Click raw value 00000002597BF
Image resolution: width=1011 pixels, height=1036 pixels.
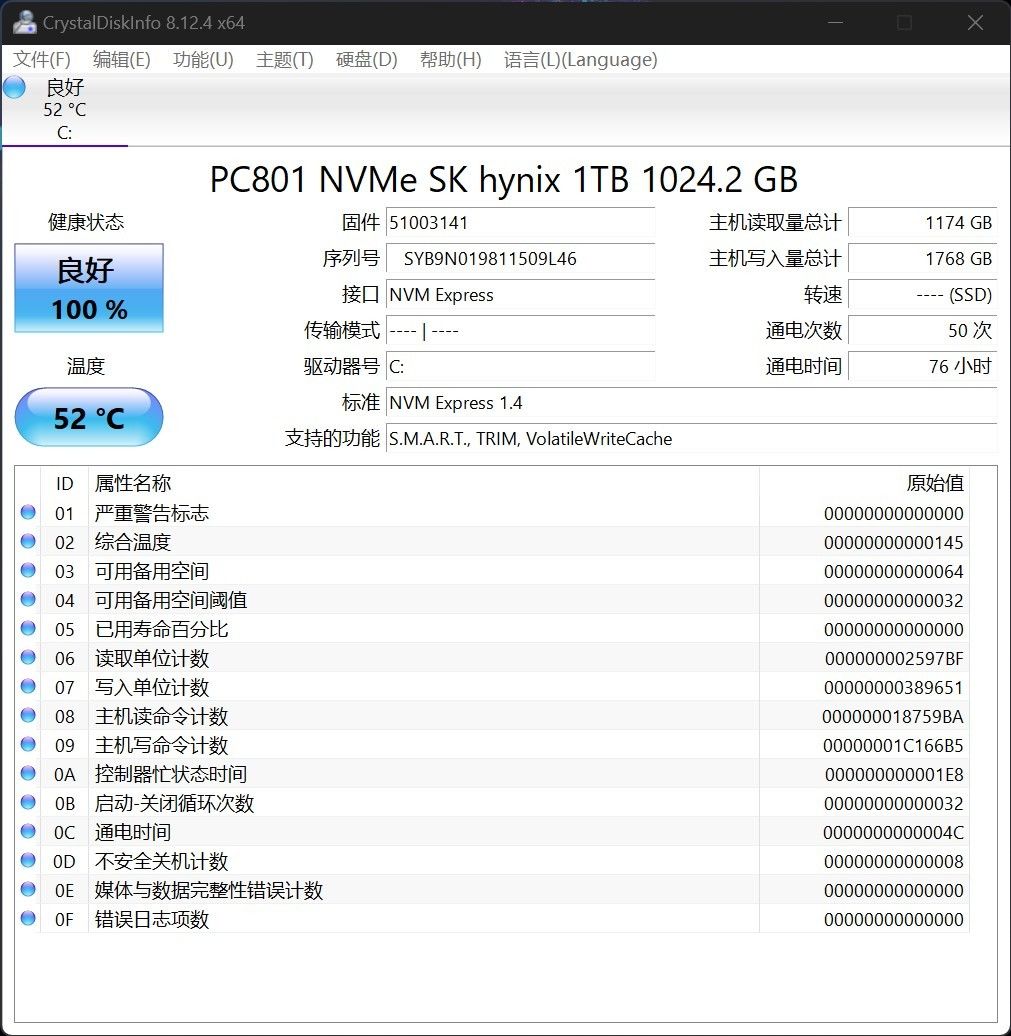pos(893,659)
